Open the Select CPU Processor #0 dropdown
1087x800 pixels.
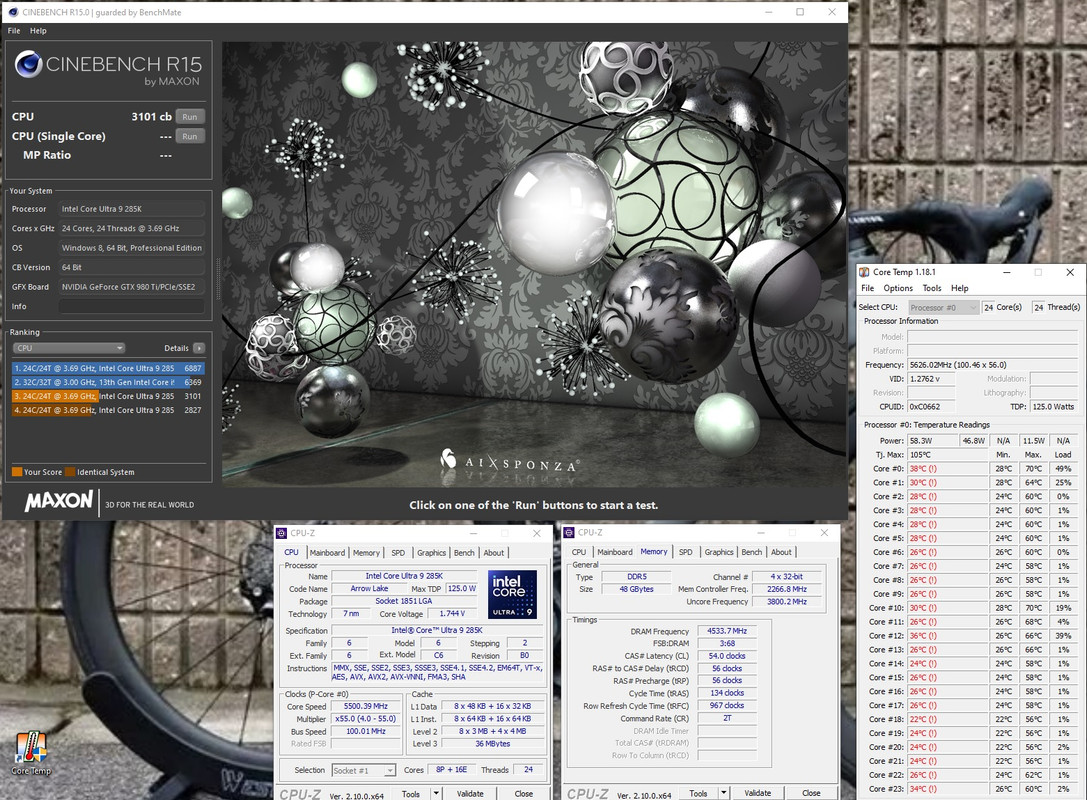pos(943,307)
